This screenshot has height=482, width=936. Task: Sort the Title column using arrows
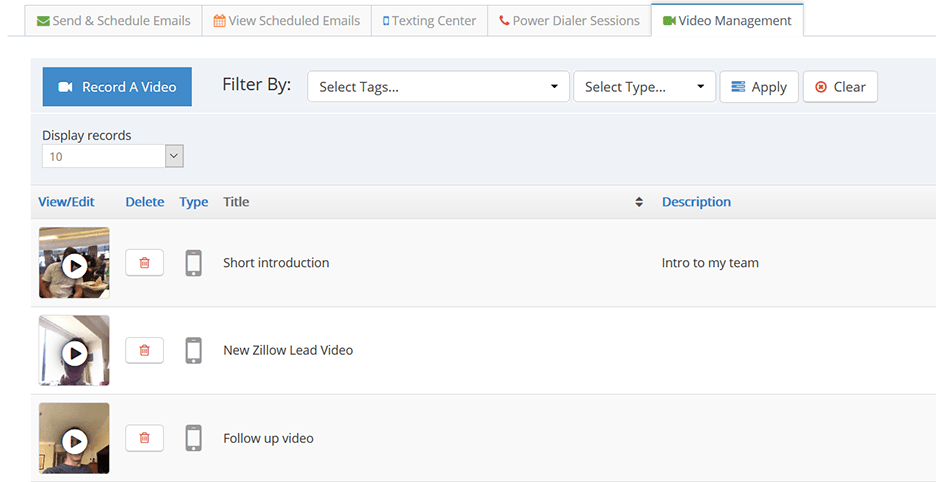(639, 202)
